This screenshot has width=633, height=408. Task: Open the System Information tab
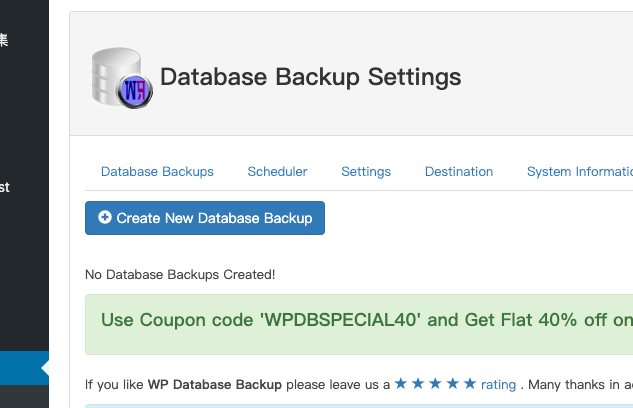[579, 171]
